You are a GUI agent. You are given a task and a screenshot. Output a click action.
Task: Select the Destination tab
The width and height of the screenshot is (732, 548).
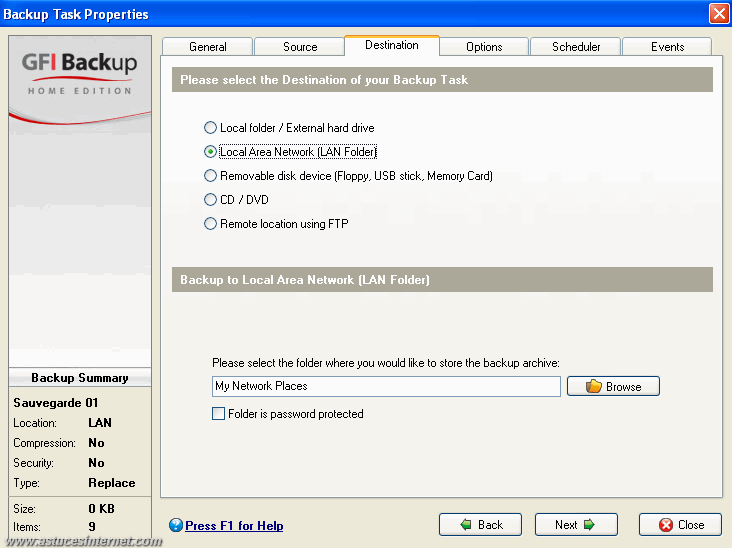coord(392,45)
